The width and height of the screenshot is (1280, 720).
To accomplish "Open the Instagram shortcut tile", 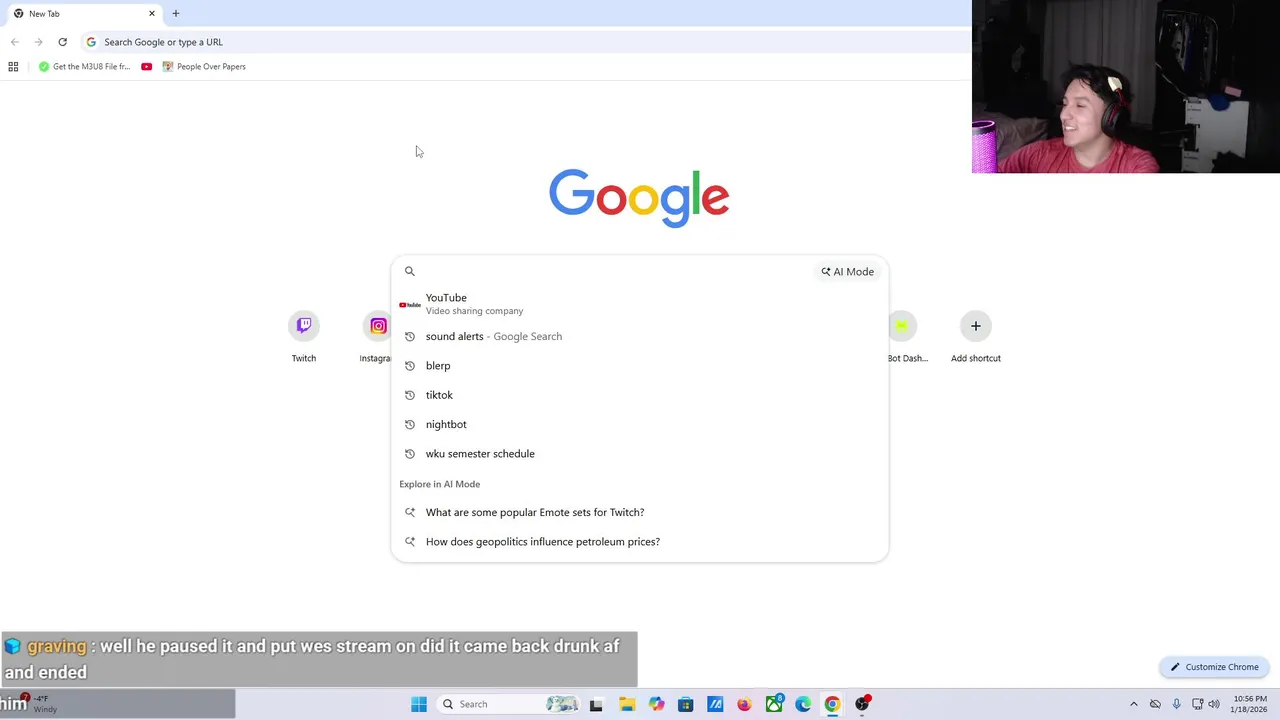I will coord(376,337).
